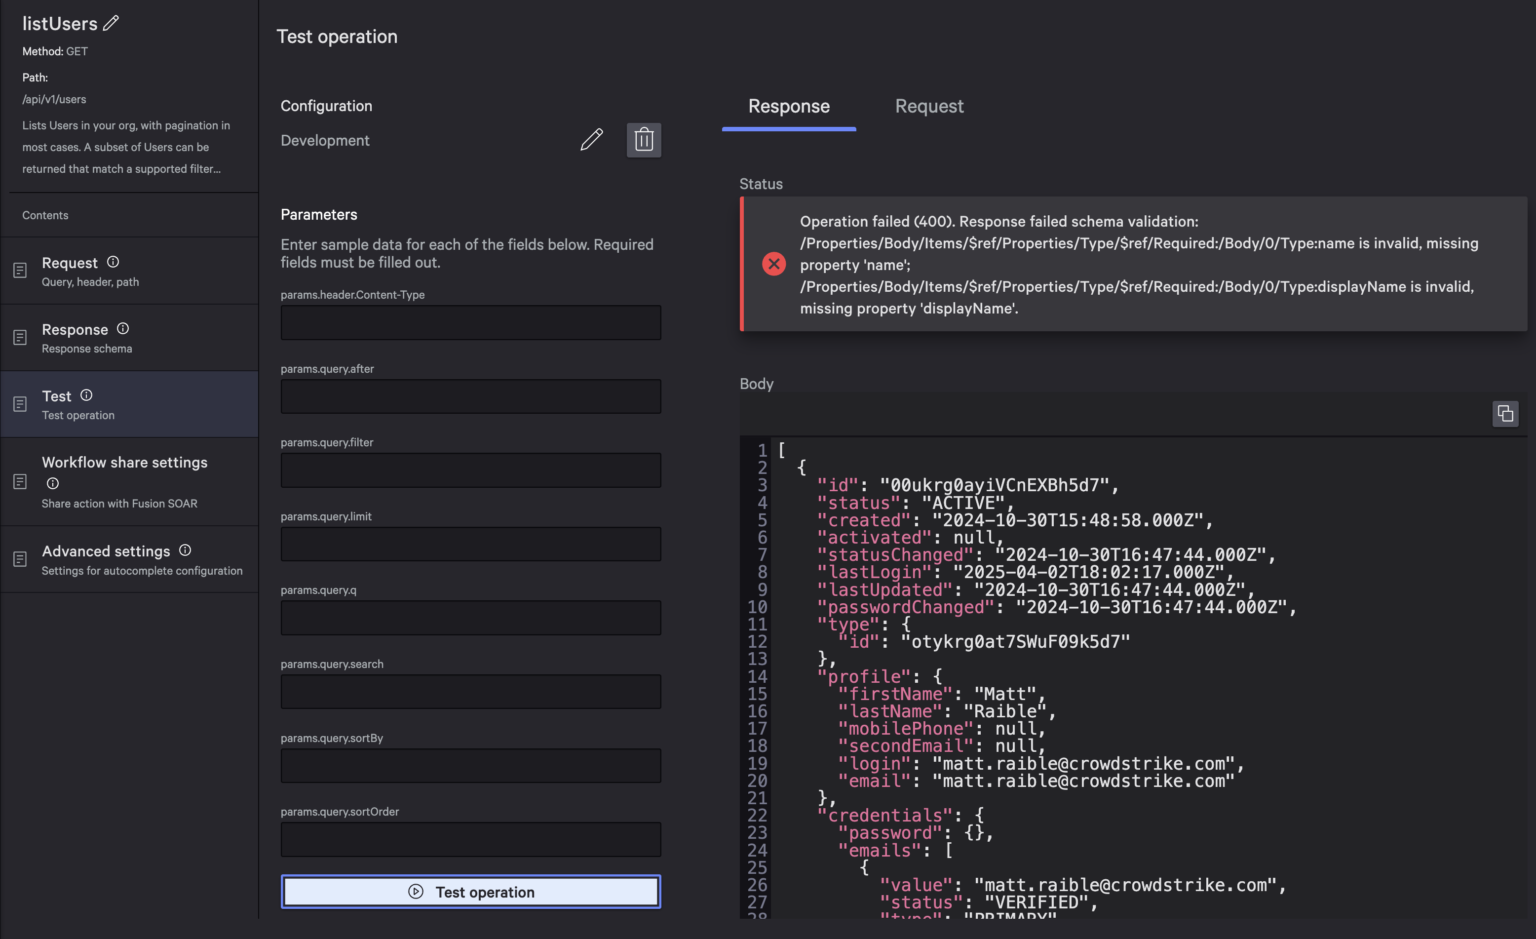The image size is (1536, 939).
Task: Click the document icon next to Advanced settings
Action: 20,559
